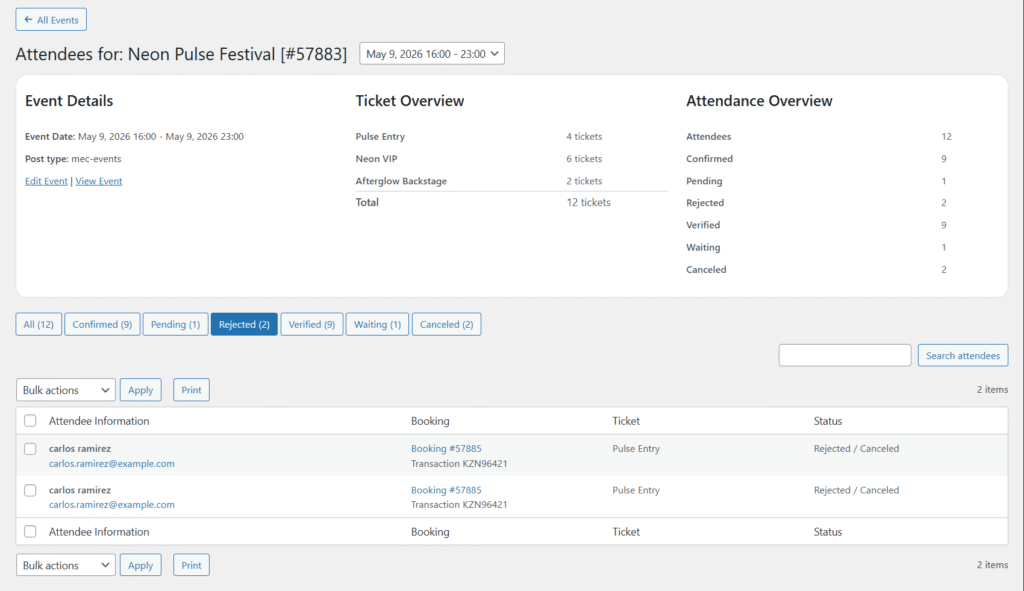Viewport: 1024px width, 591px height.
Task: Check the first carlos ramirez row checkbox
Action: (x=30, y=449)
